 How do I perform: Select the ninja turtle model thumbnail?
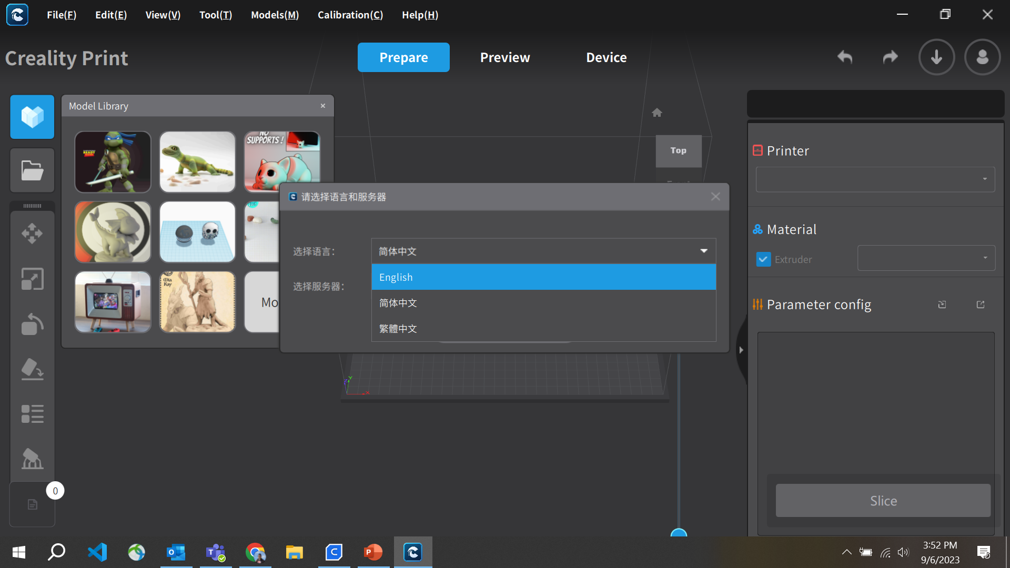pyautogui.click(x=113, y=162)
